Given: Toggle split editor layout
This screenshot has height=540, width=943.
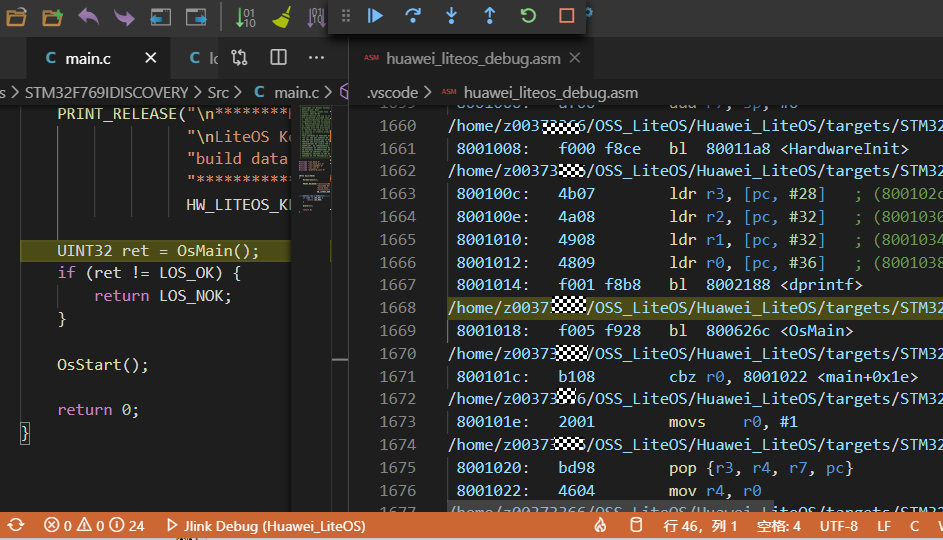Looking at the screenshot, I should point(279,58).
